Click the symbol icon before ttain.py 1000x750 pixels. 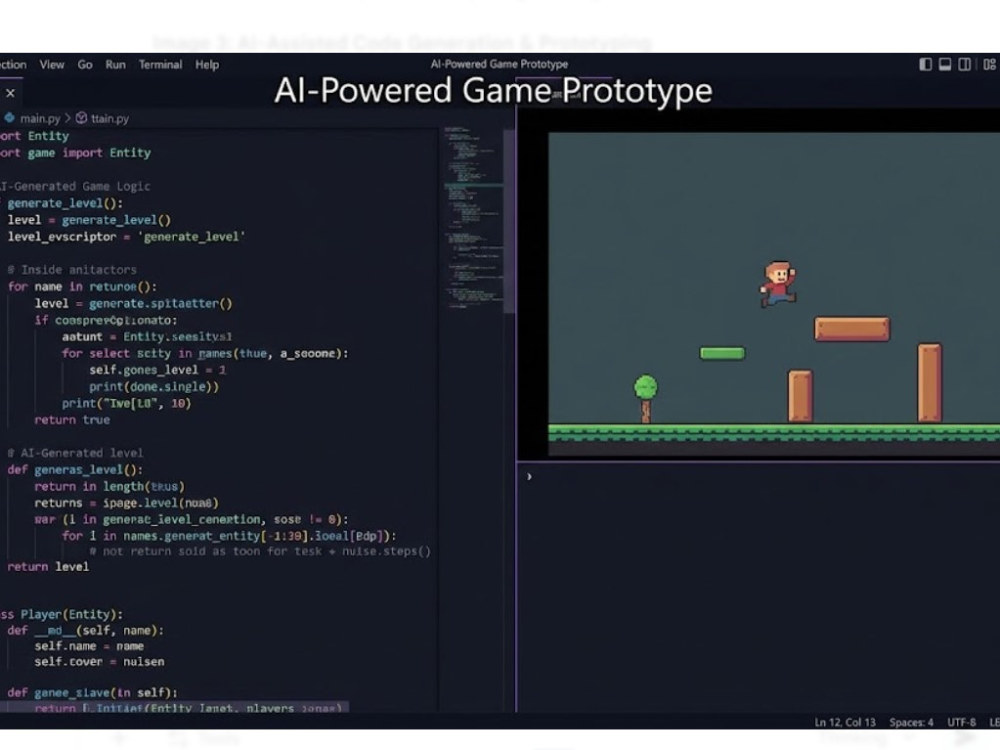[82, 118]
